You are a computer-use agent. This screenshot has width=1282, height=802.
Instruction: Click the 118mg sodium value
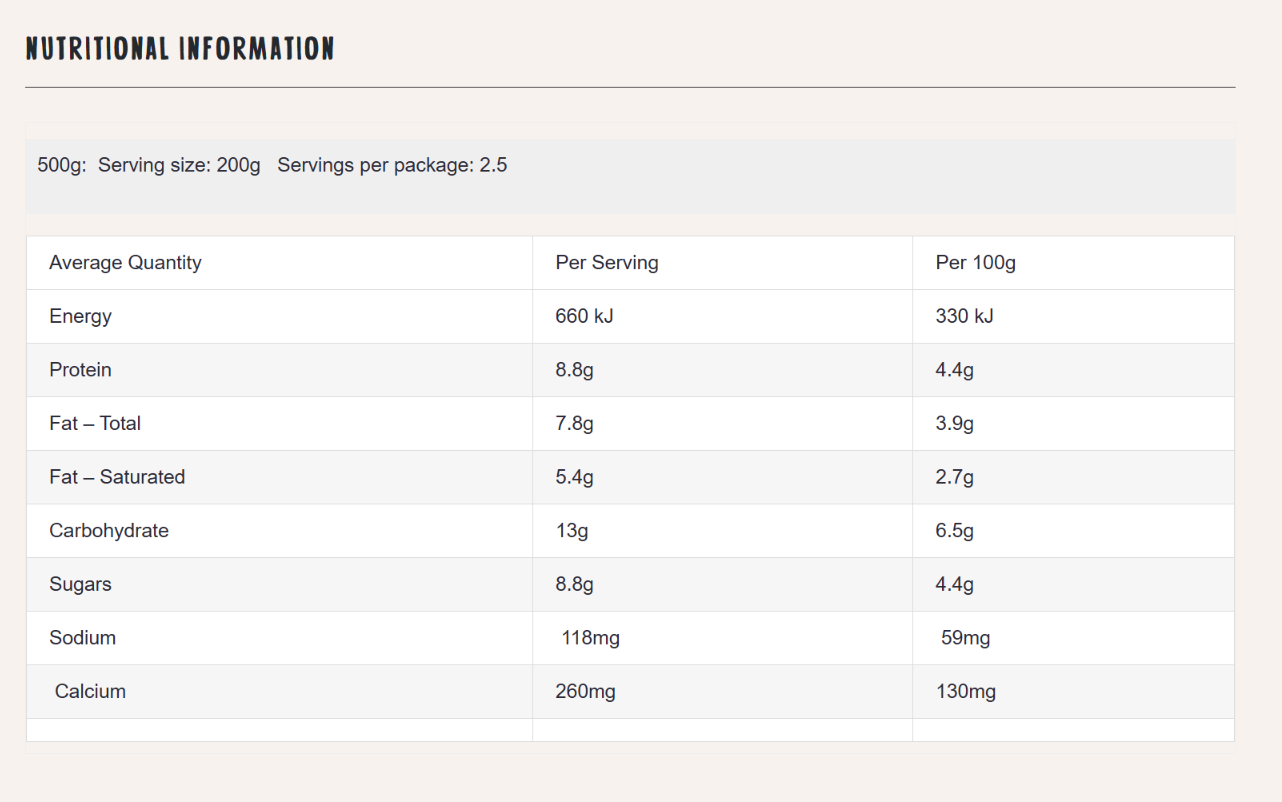pos(591,638)
